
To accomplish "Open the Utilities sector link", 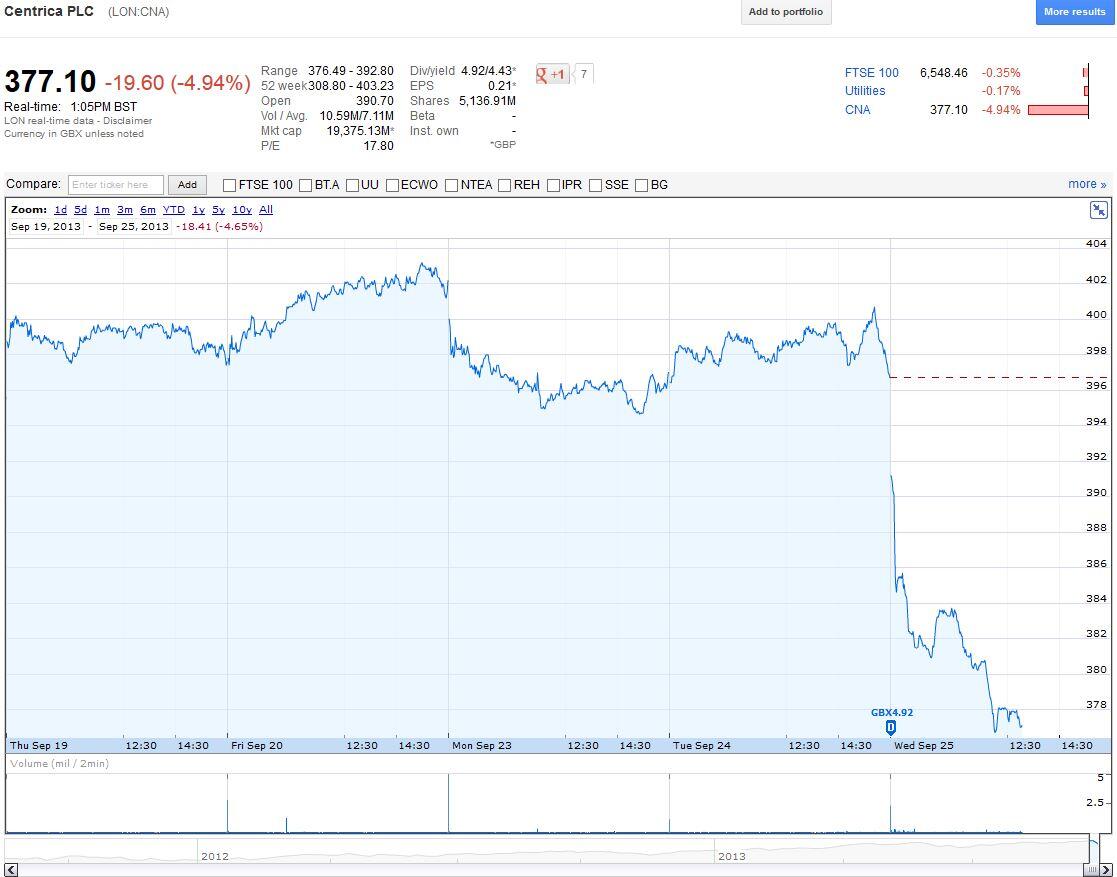I will [x=865, y=90].
